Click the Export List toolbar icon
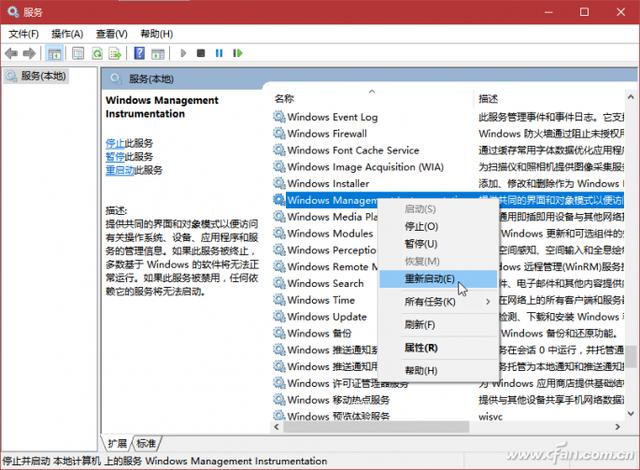The image size is (640, 470). [116, 53]
